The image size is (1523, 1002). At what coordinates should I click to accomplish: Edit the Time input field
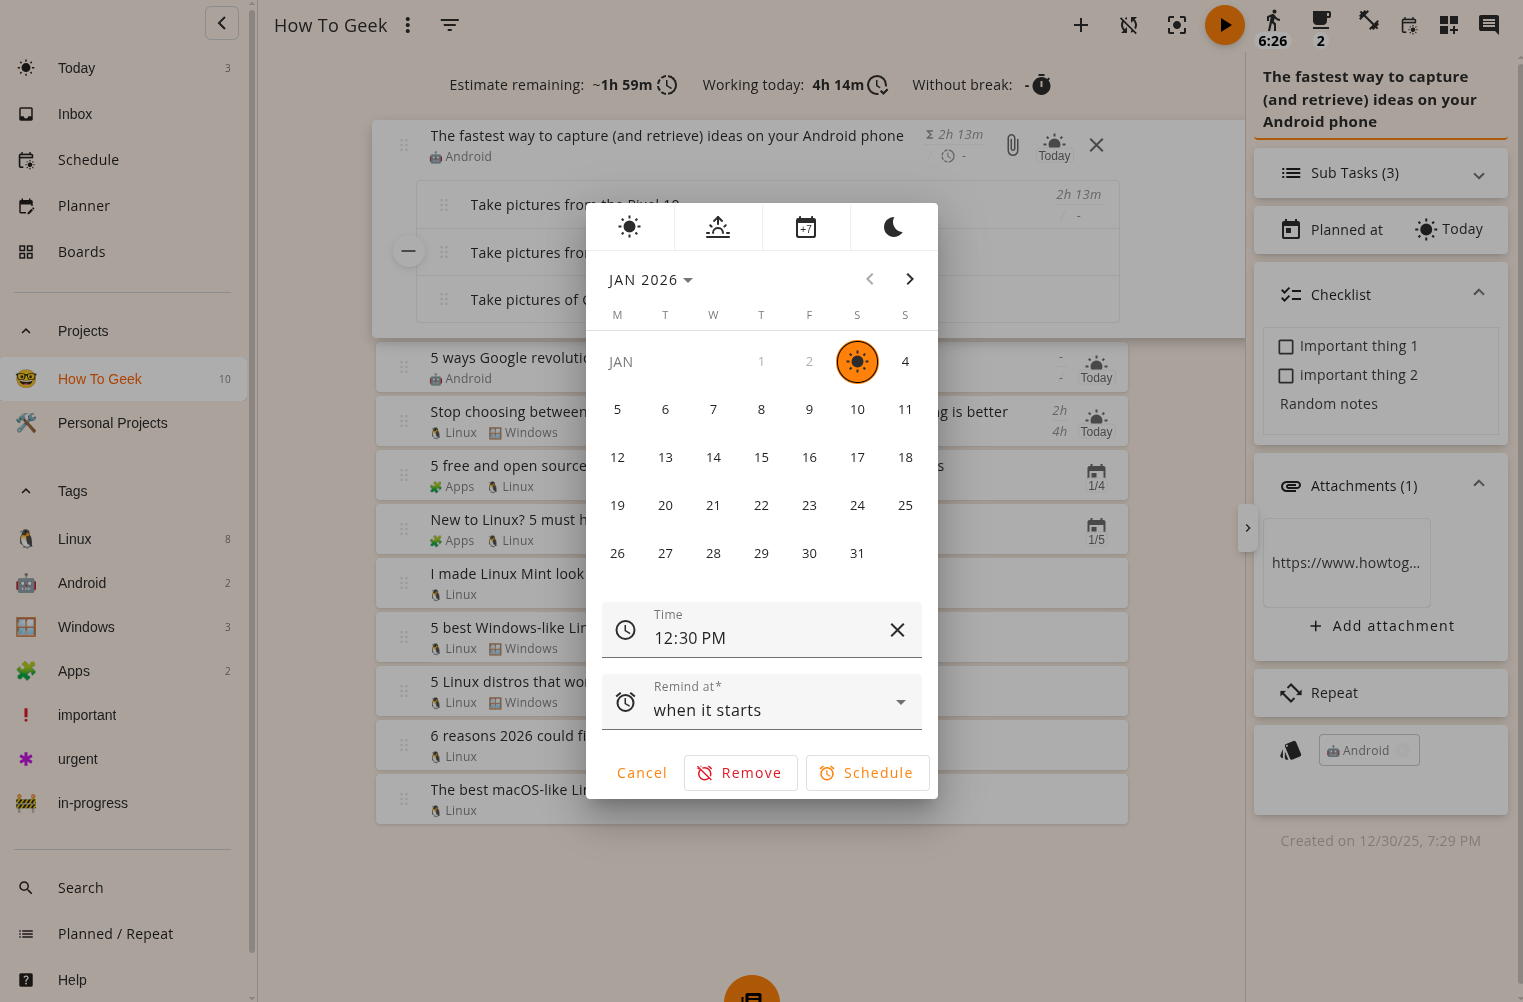click(762, 630)
